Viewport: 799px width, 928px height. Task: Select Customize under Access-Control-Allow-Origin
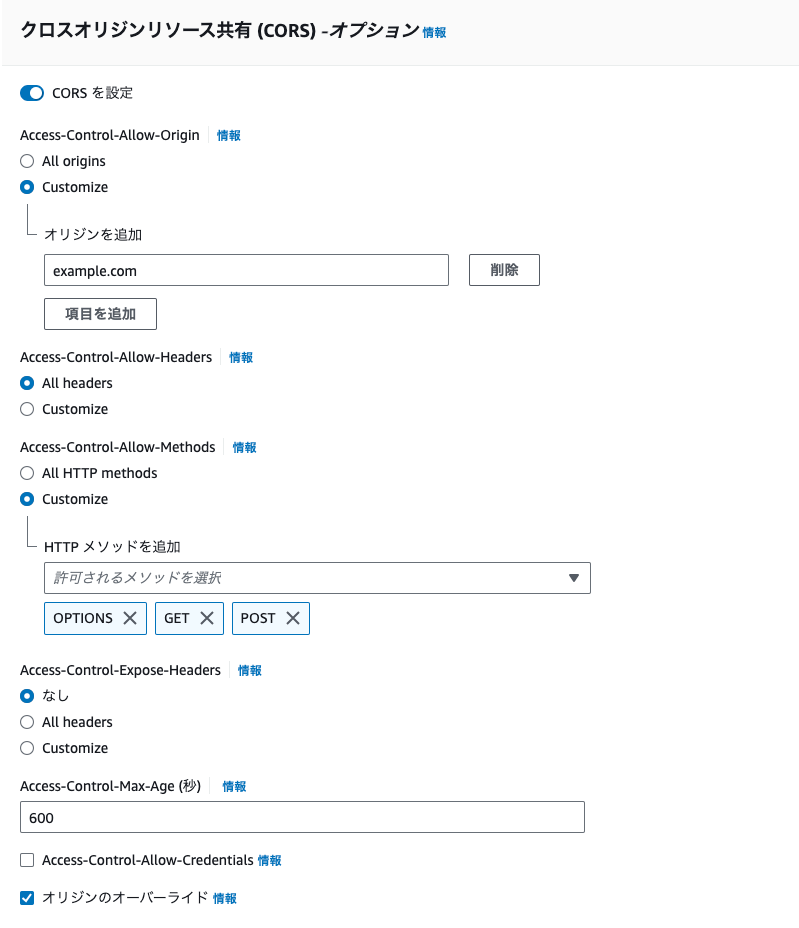[x=27, y=187]
